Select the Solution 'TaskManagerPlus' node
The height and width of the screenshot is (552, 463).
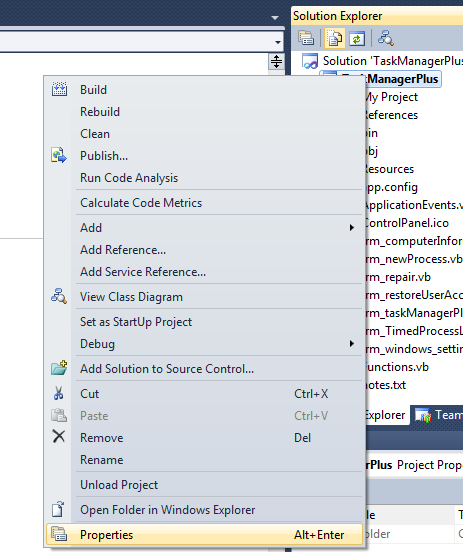[x=382, y=61]
